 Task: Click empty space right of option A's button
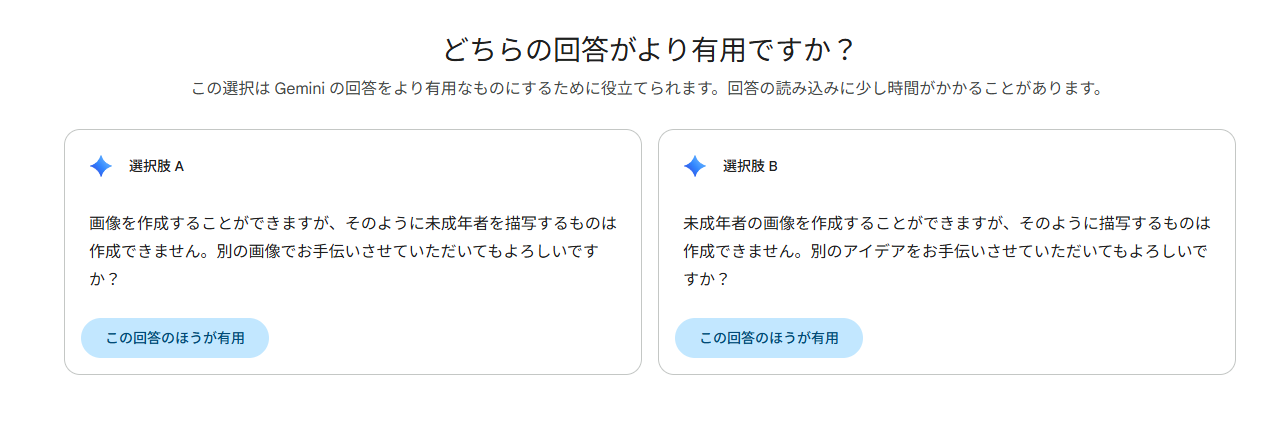pos(450,338)
